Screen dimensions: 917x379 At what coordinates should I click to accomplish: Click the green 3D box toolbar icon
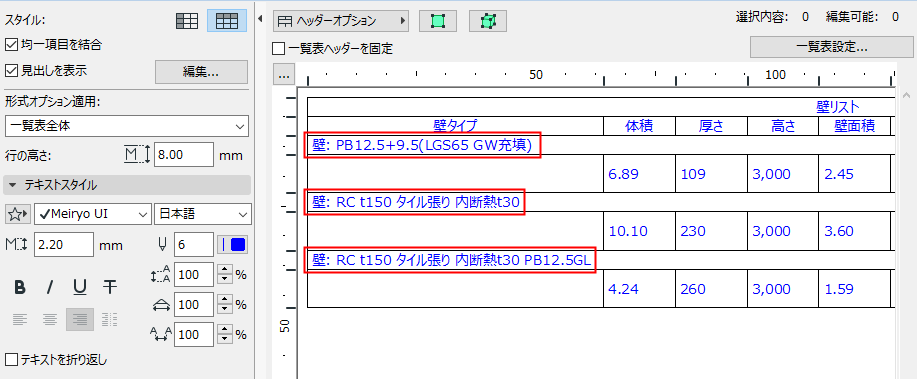[488, 21]
